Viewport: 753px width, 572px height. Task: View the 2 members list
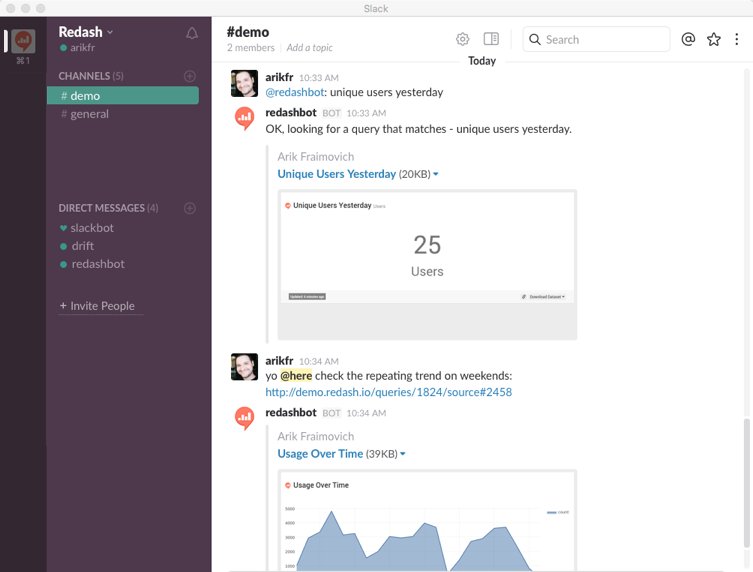tap(251, 48)
